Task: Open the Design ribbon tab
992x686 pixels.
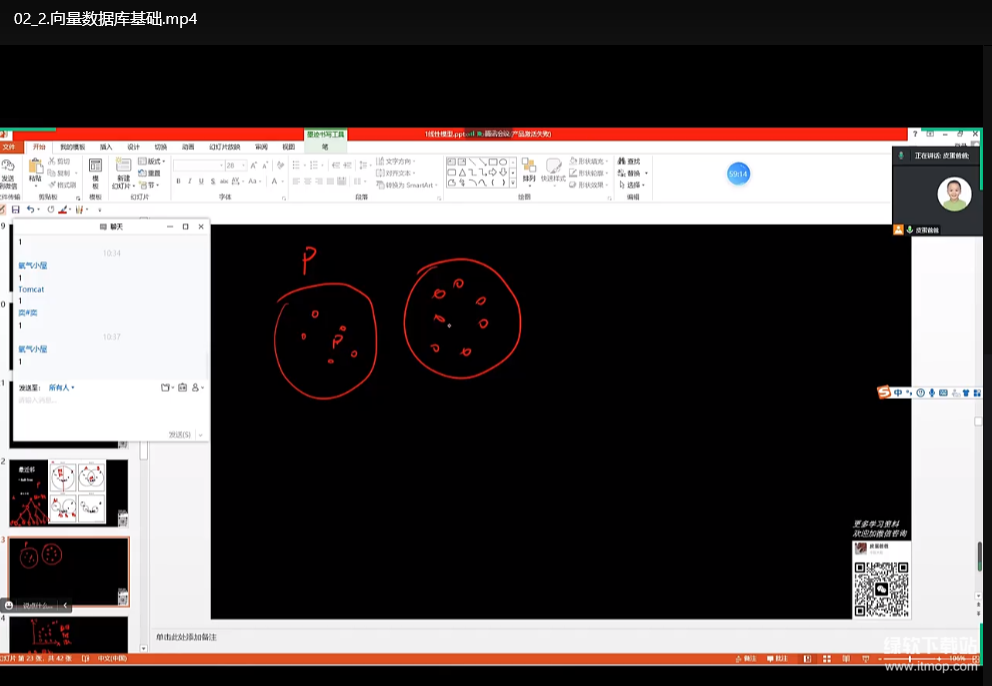Action: (133, 147)
